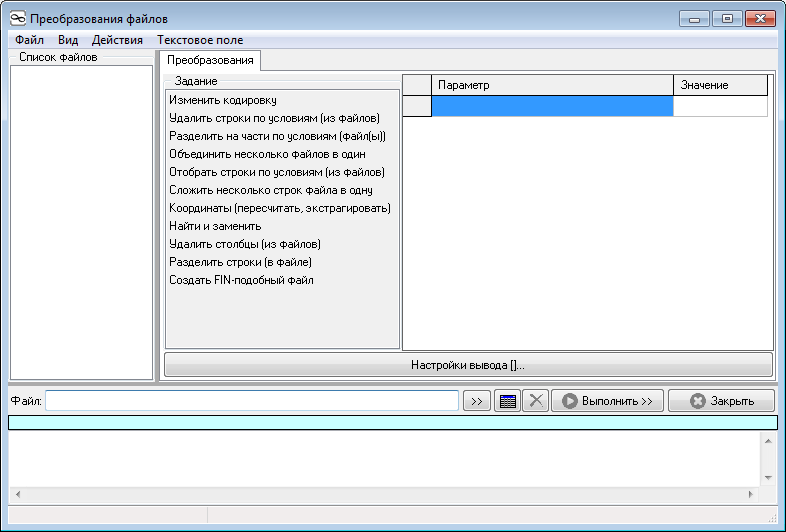
Task: Click the Значение column header
Action: (720, 85)
